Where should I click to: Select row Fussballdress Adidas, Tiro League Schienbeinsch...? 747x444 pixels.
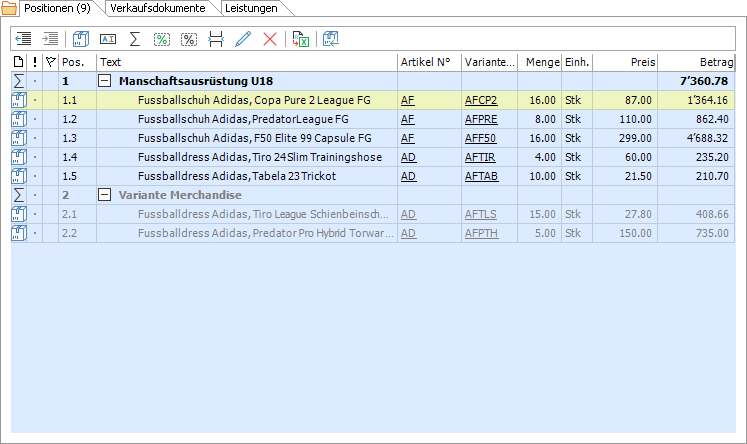[x=373, y=214]
